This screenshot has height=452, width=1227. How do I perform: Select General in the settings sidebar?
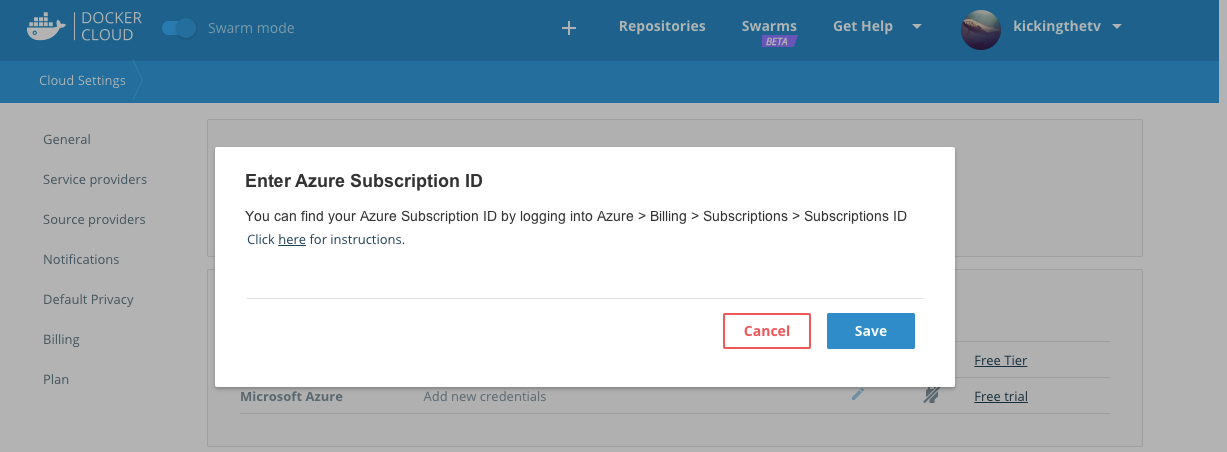point(67,139)
